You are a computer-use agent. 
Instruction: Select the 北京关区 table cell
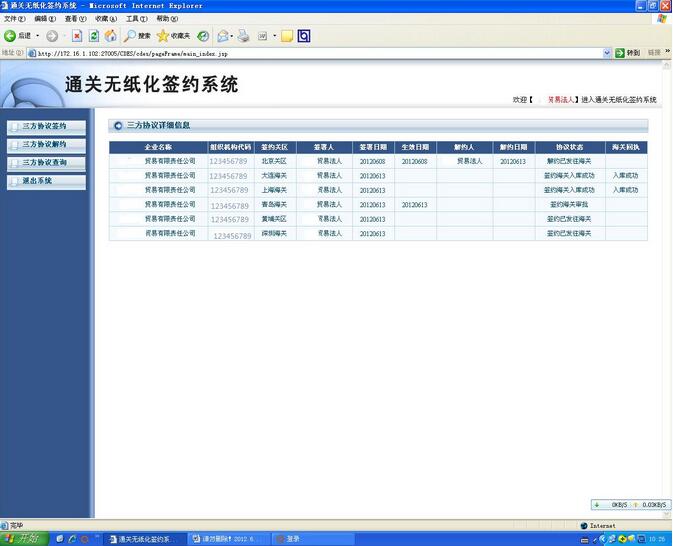(275, 161)
